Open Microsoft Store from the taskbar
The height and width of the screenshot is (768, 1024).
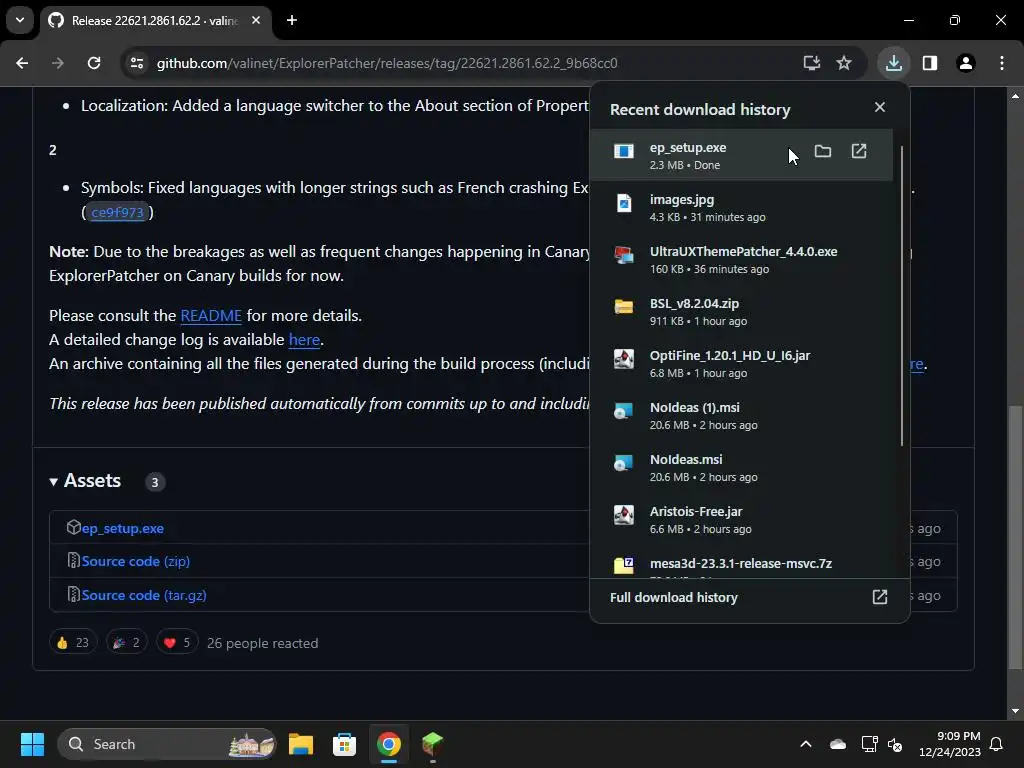(x=344, y=744)
